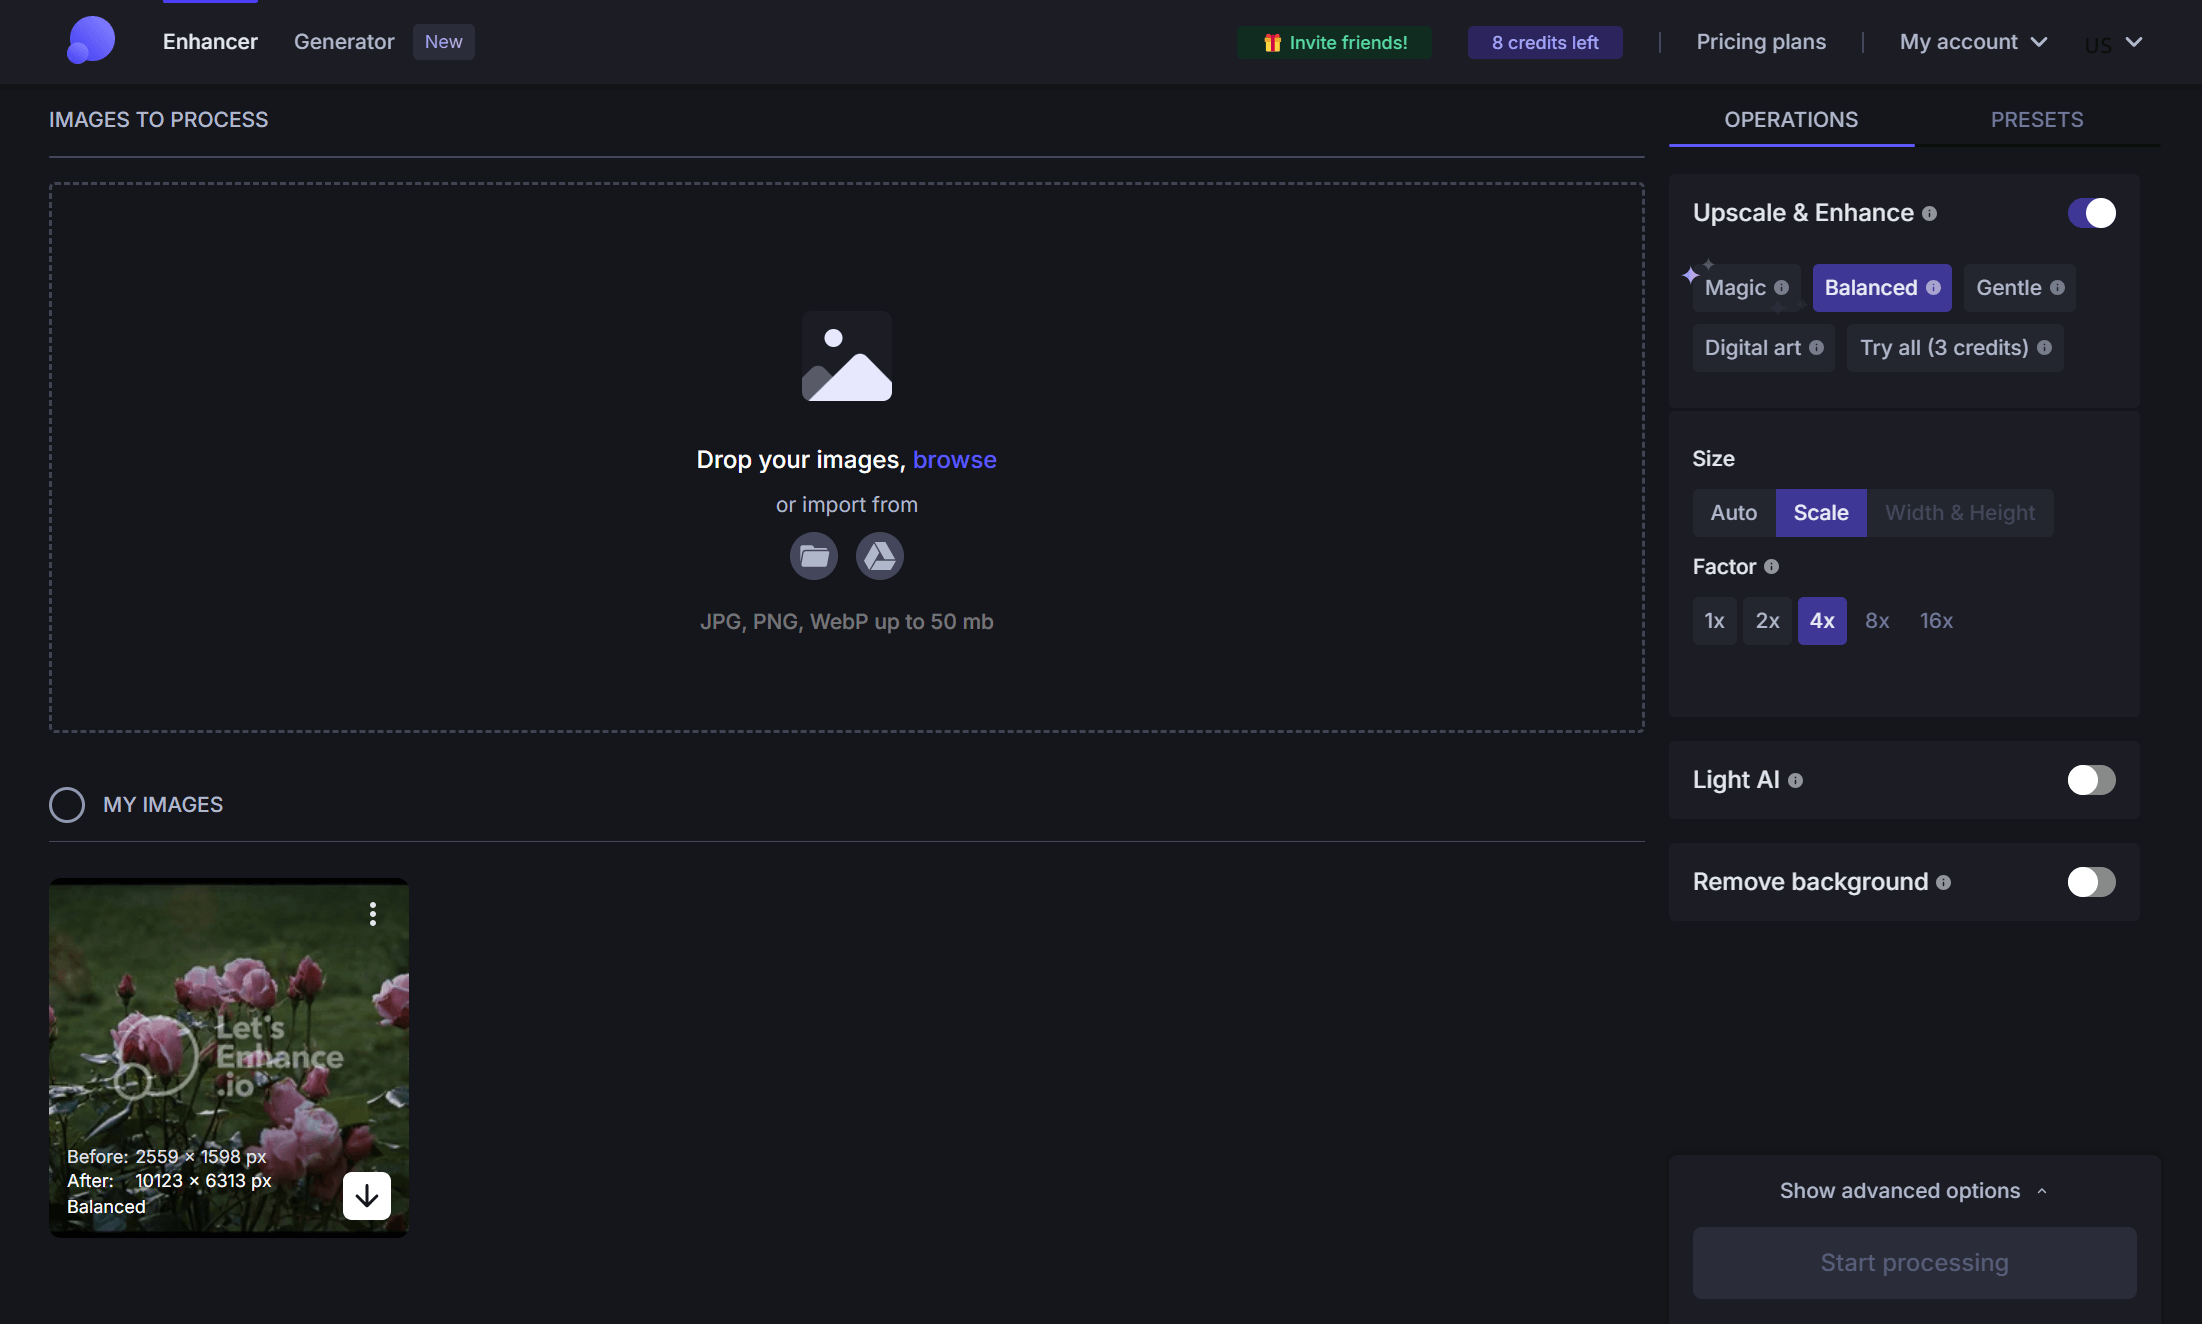The image size is (2202, 1324).
Task: Switch to the PRESETS tab
Action: pyautogui.click(x=2038, y=120)
